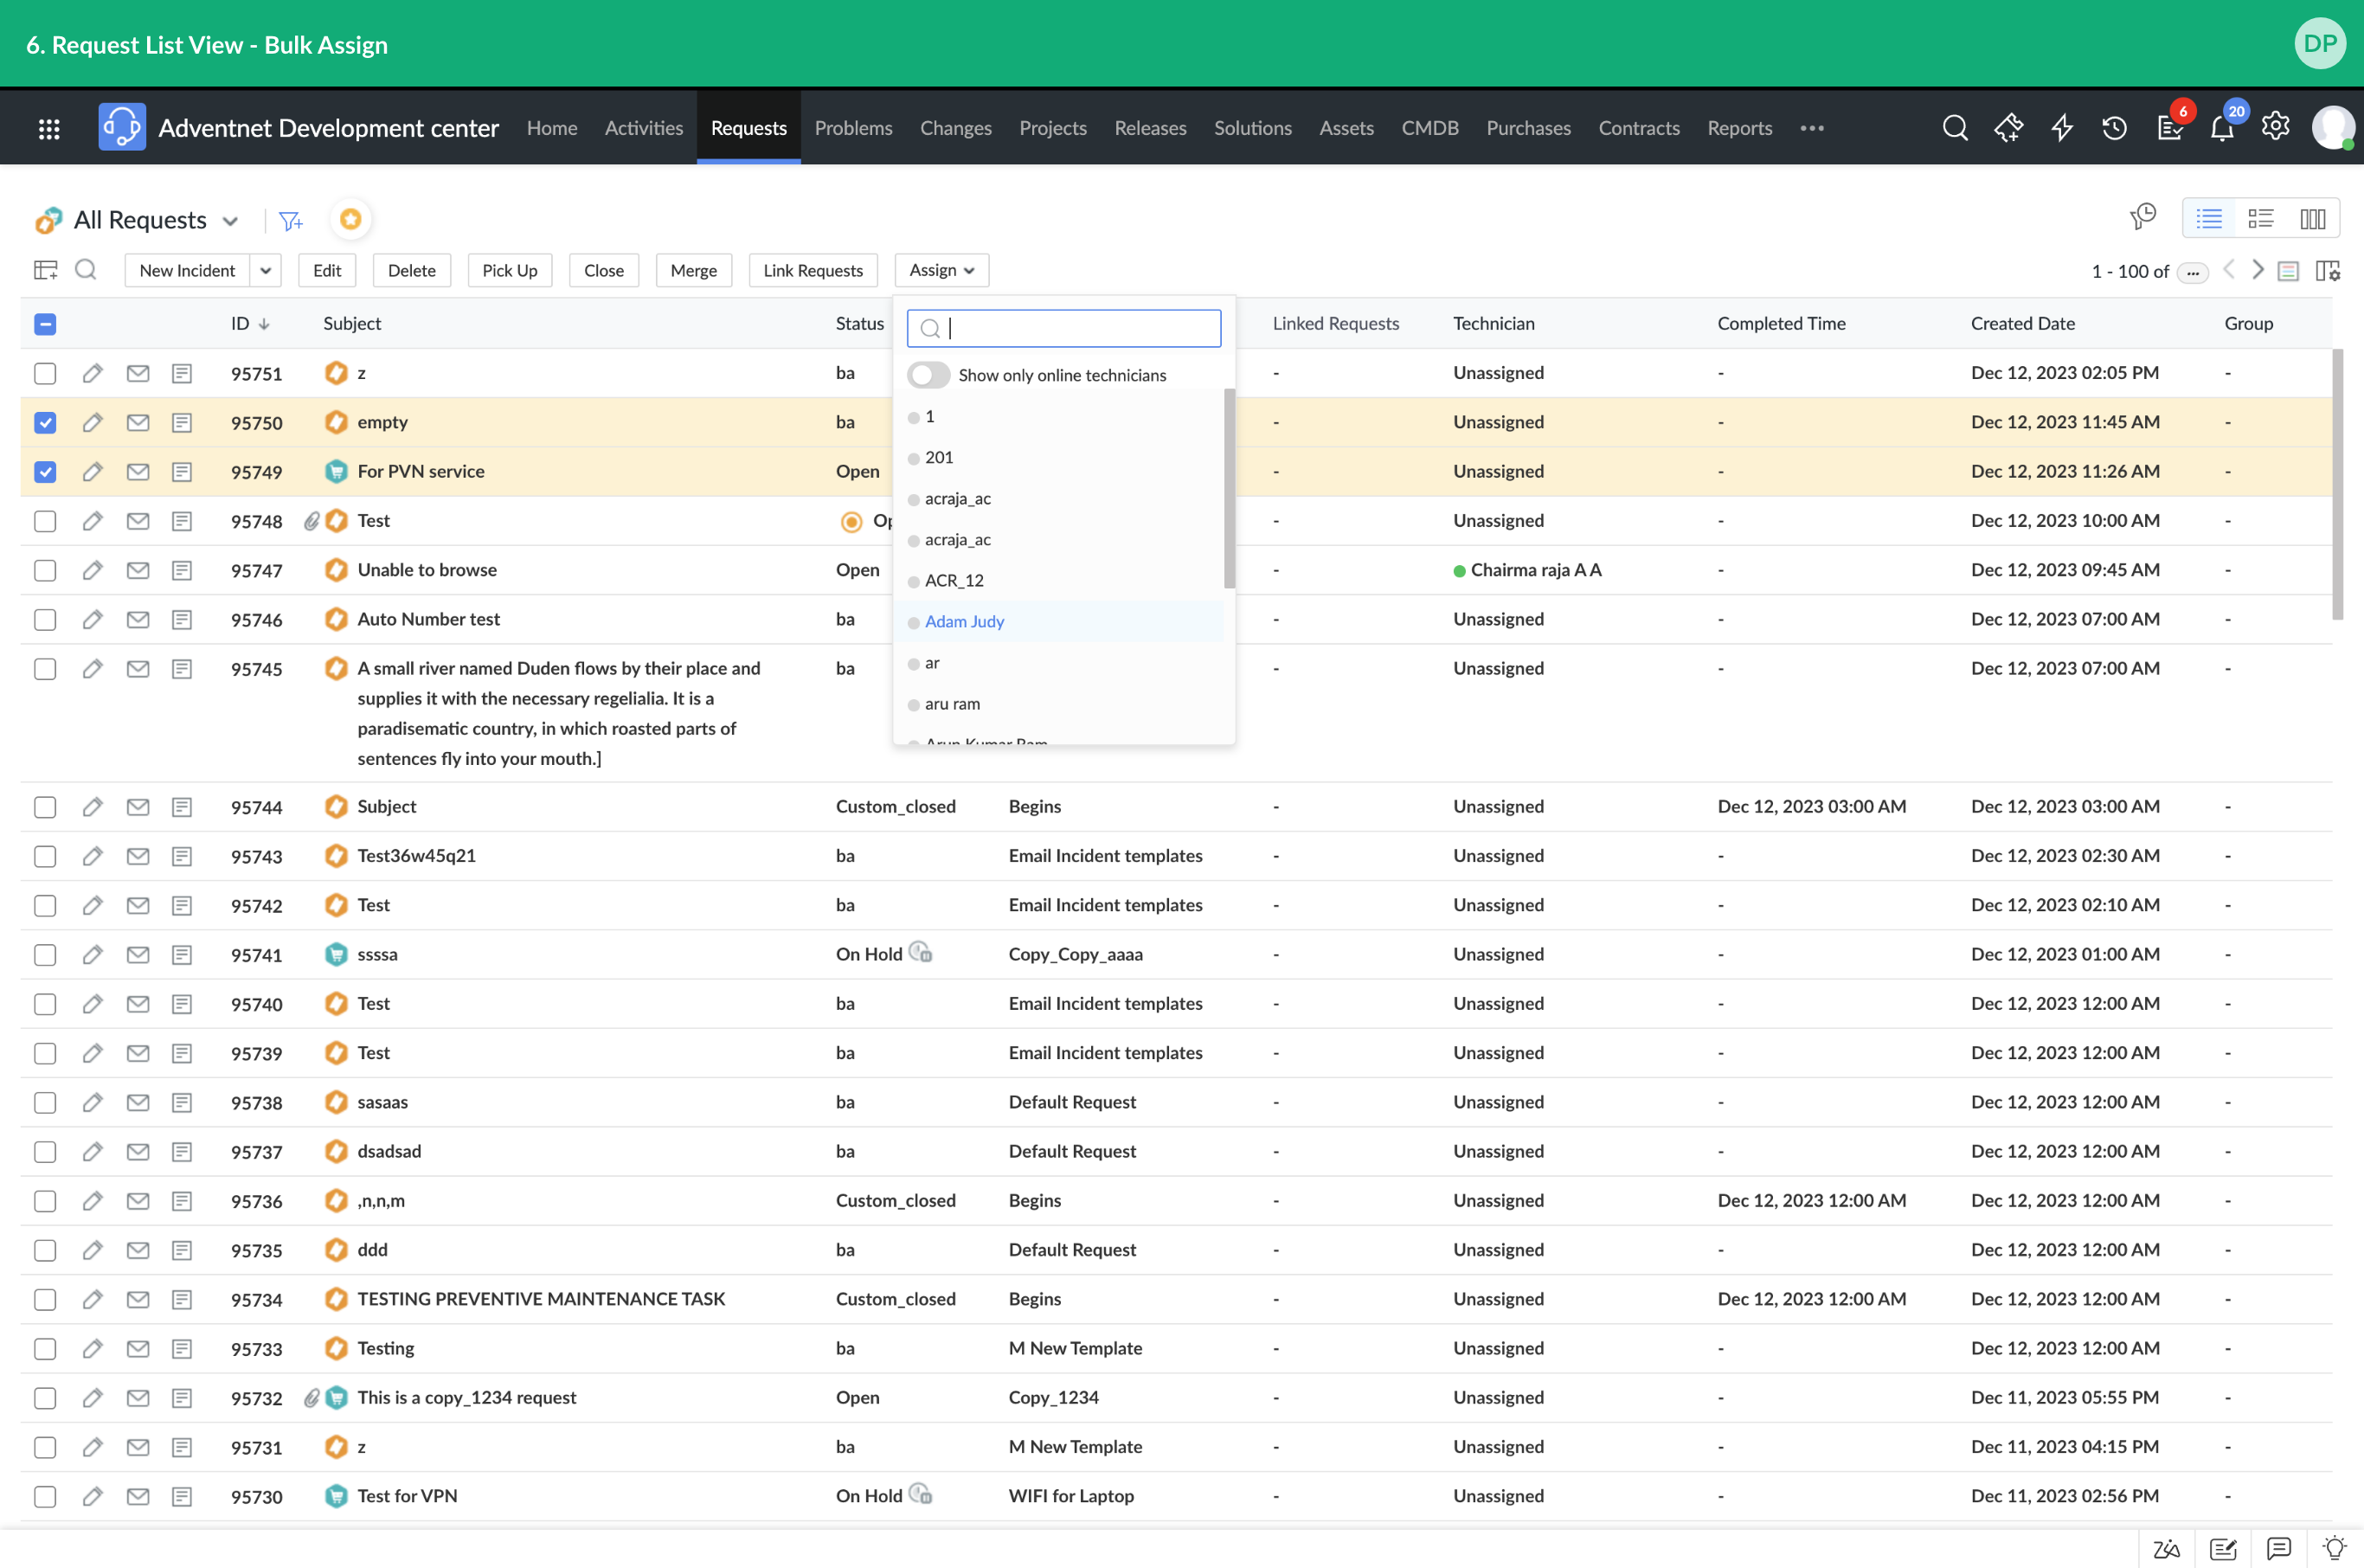Viewport: 2364px width, 1568px height.
Task: Click the Link Requests button
Action: tap(812, 270)
